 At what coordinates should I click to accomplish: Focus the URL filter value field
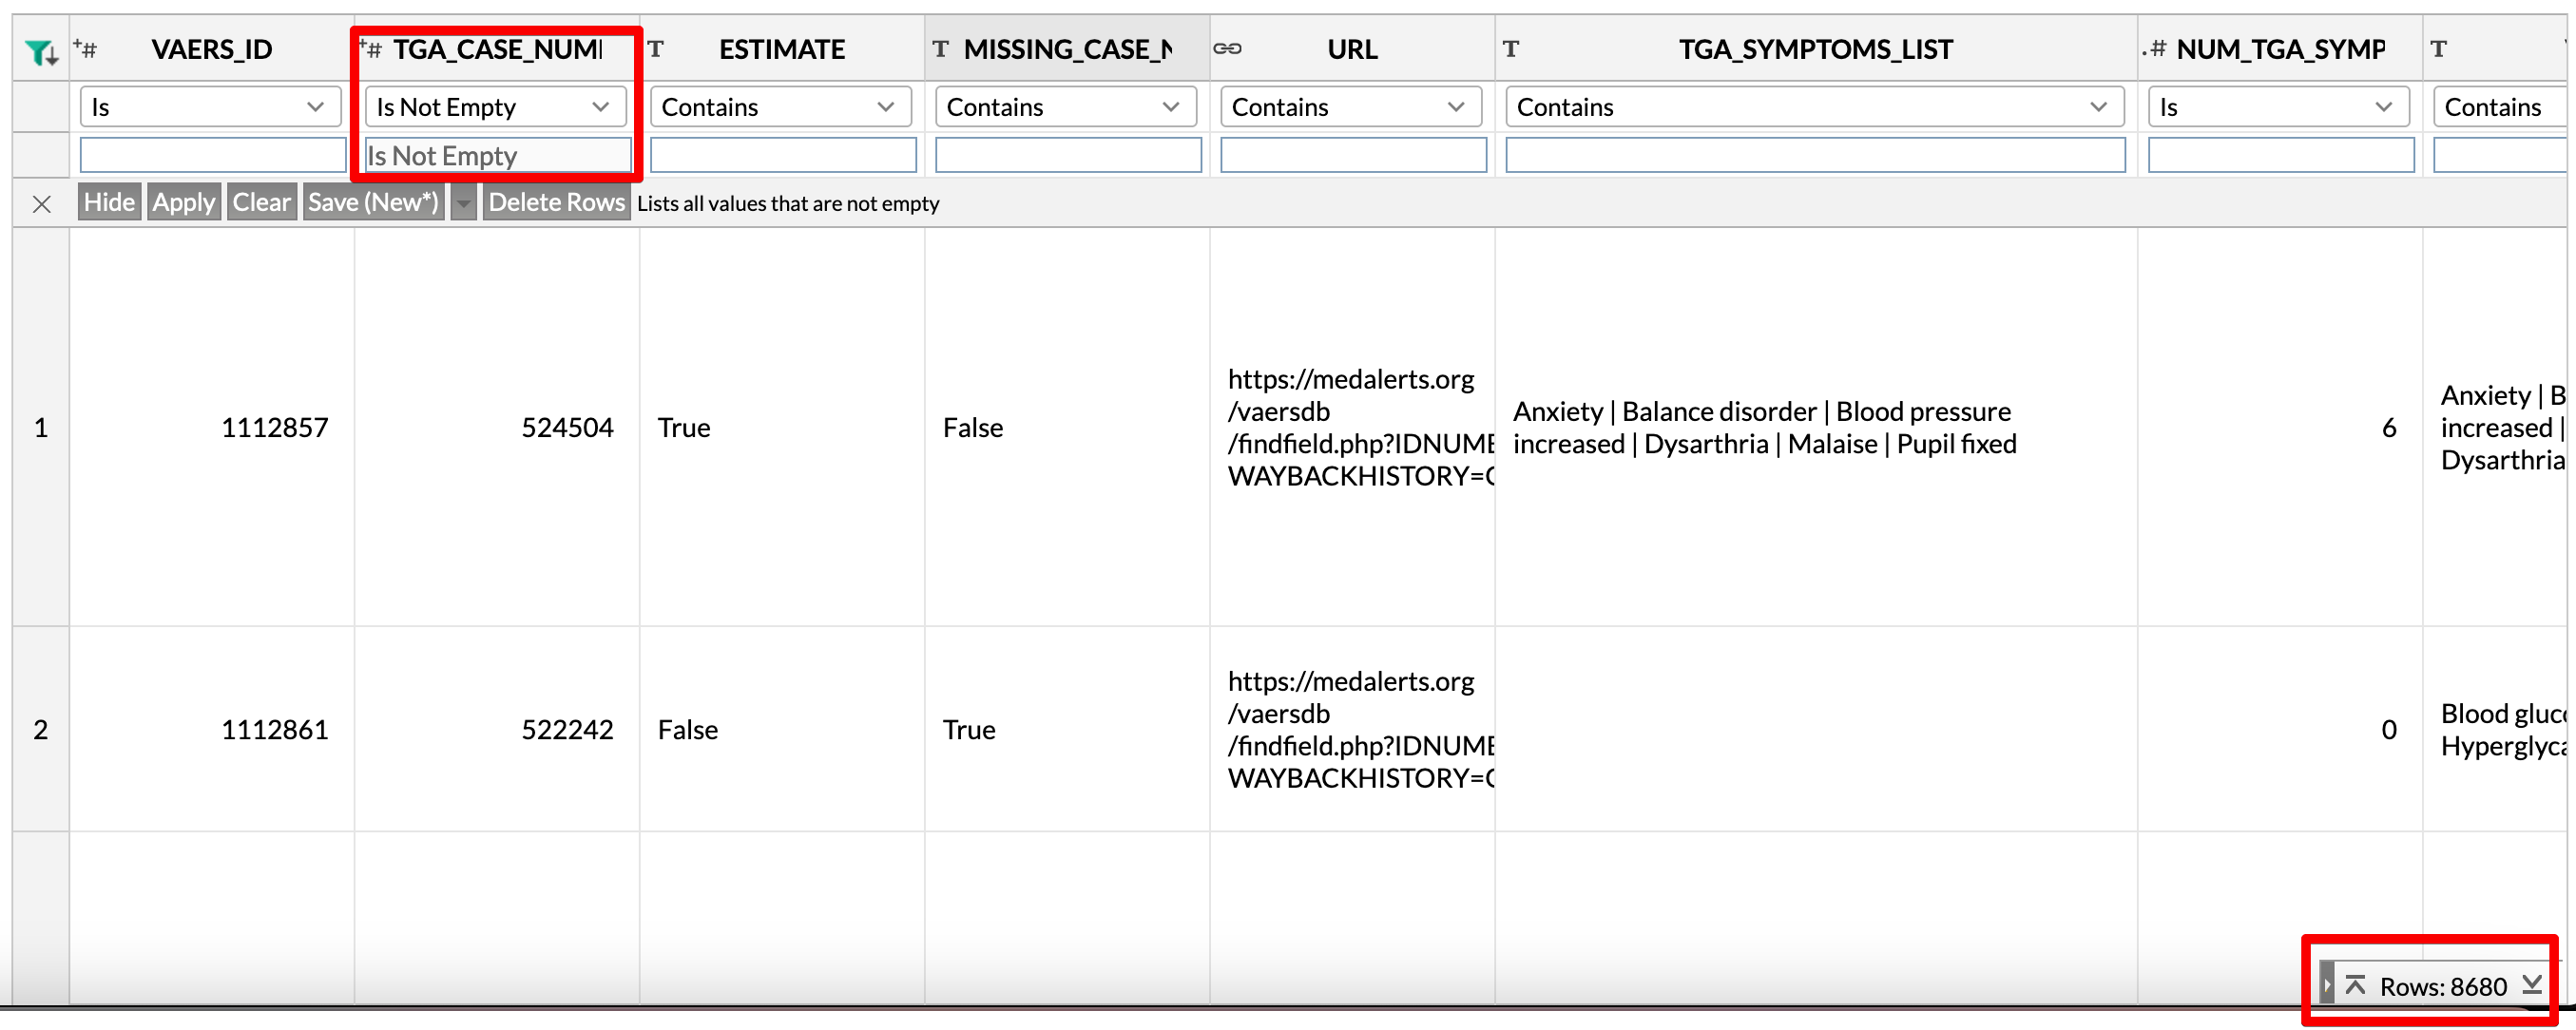coord(1353,155)
